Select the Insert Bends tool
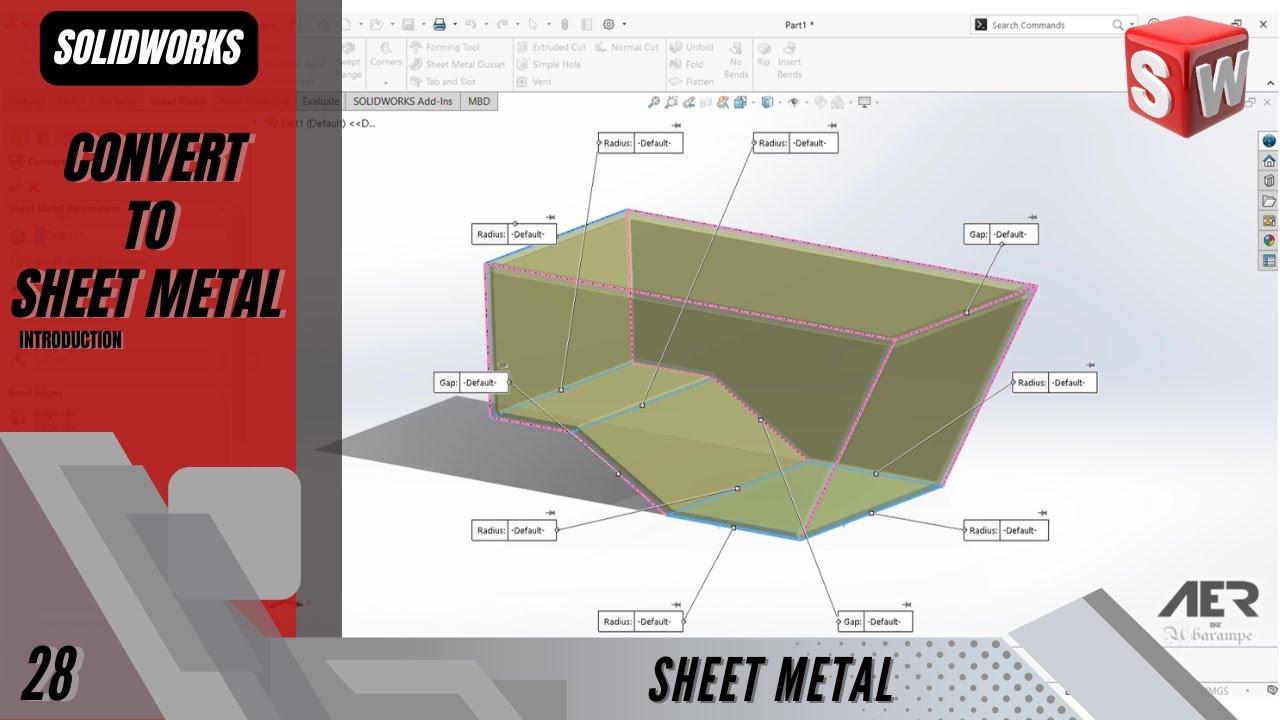The height and width of the screenshot is (720, 1280). coord(789,60)
